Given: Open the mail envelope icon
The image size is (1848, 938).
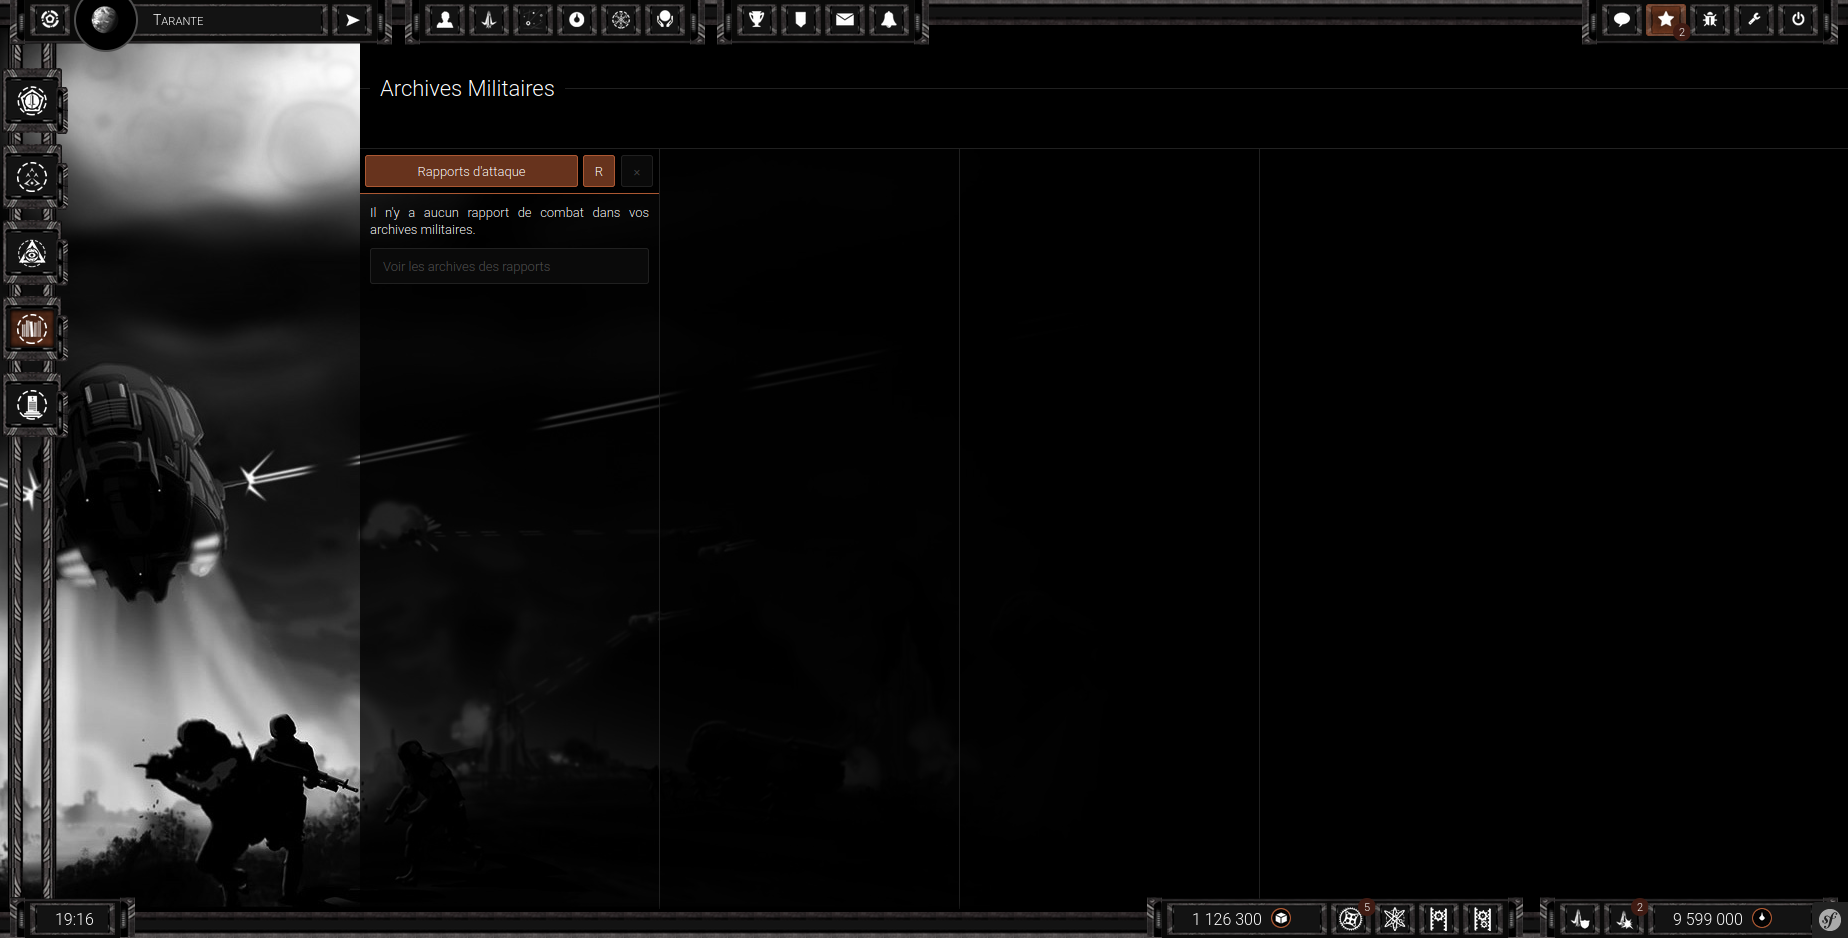Looking at the screenshot, I should pos(845,20).
